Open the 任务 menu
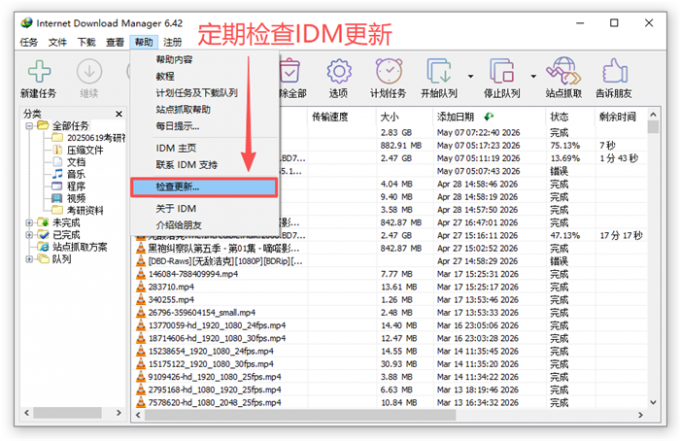Screen dimensions: 680x441 (29, 42)
